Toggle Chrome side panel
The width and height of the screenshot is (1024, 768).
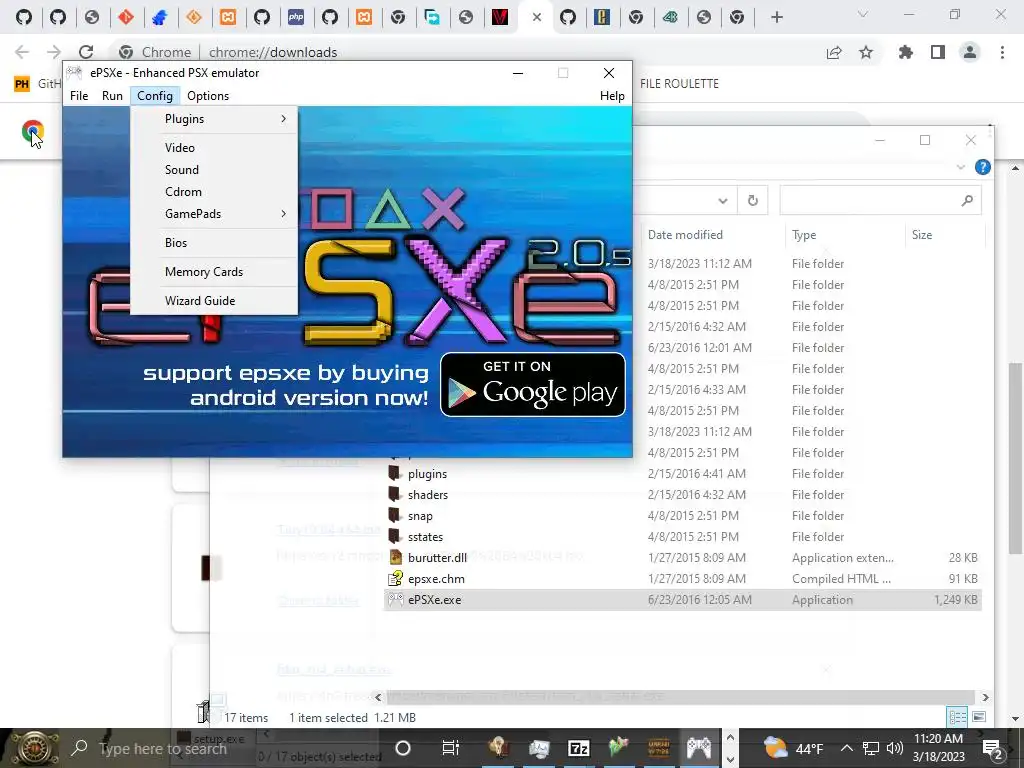[938, 53]
